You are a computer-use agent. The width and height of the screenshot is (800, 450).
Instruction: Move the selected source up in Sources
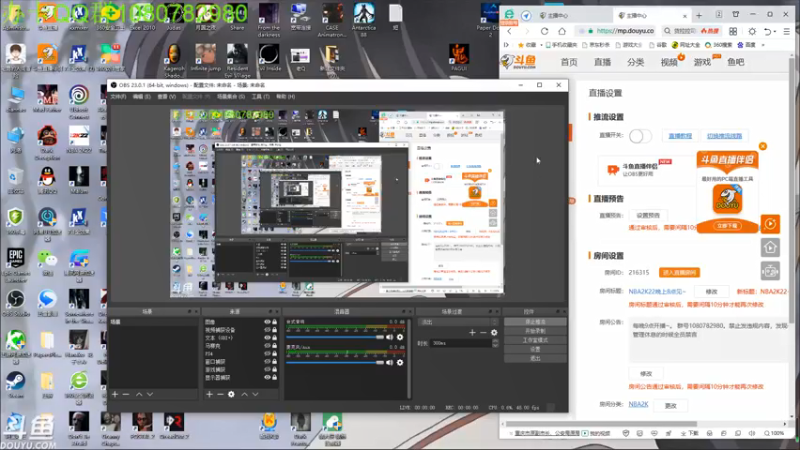(244, 394)
